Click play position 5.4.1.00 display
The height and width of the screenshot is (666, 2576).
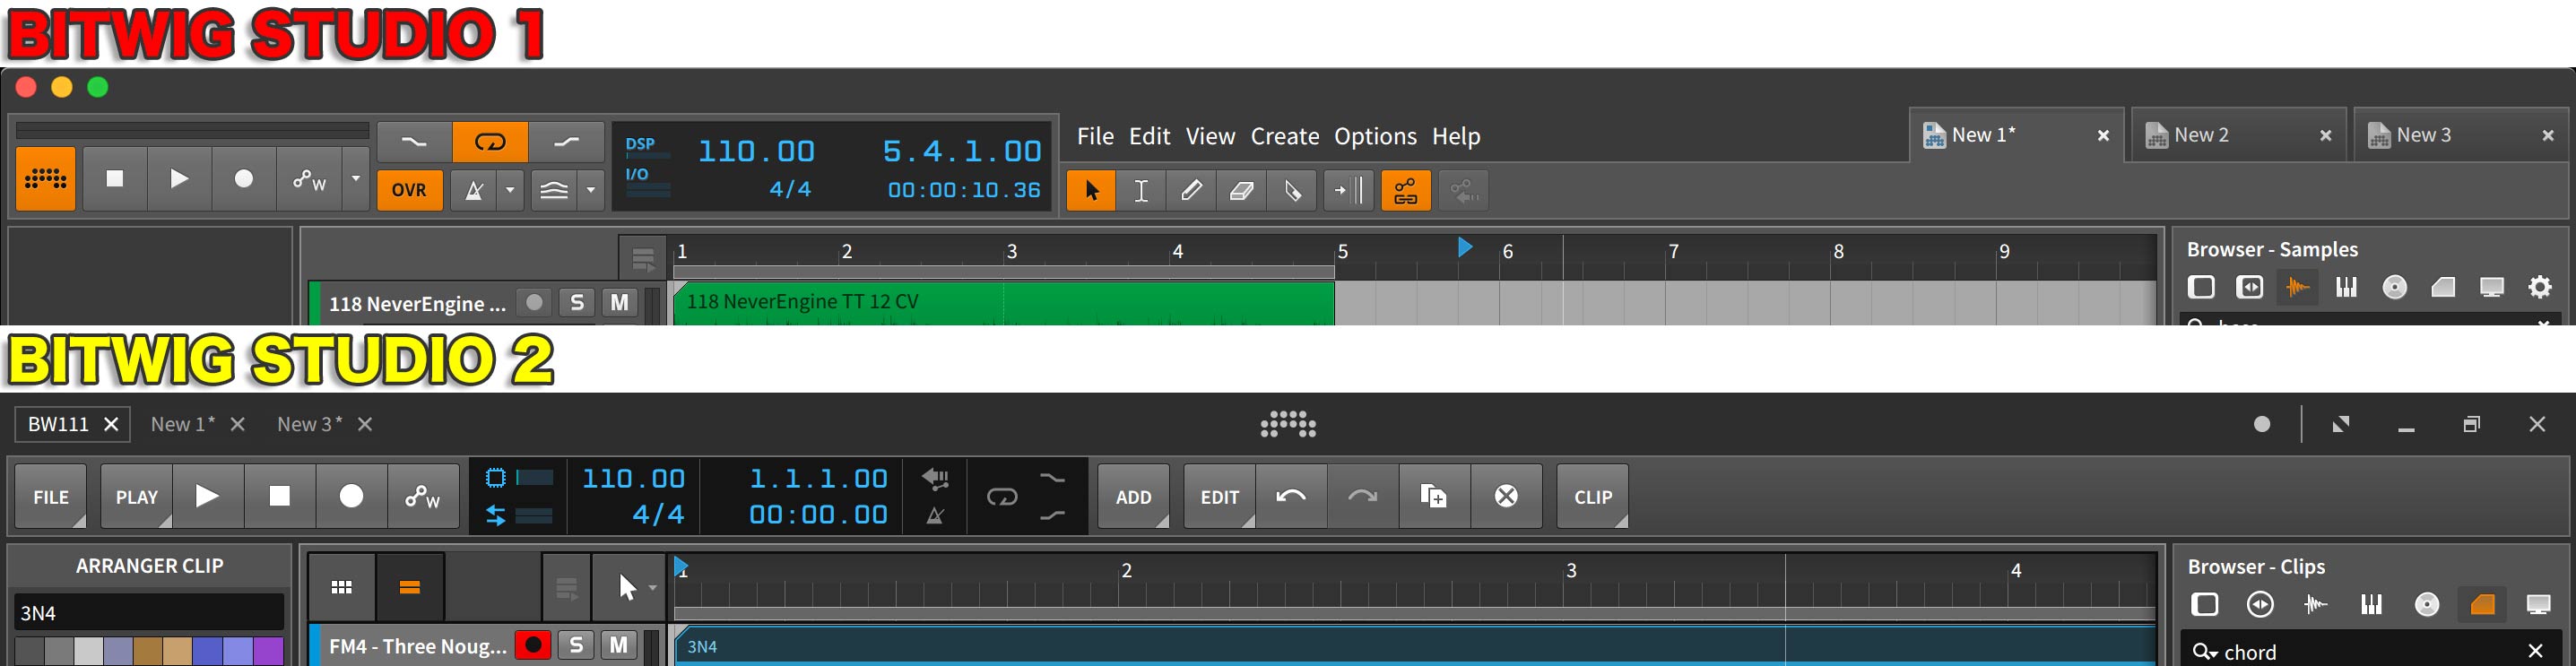[x=962, y=151]
